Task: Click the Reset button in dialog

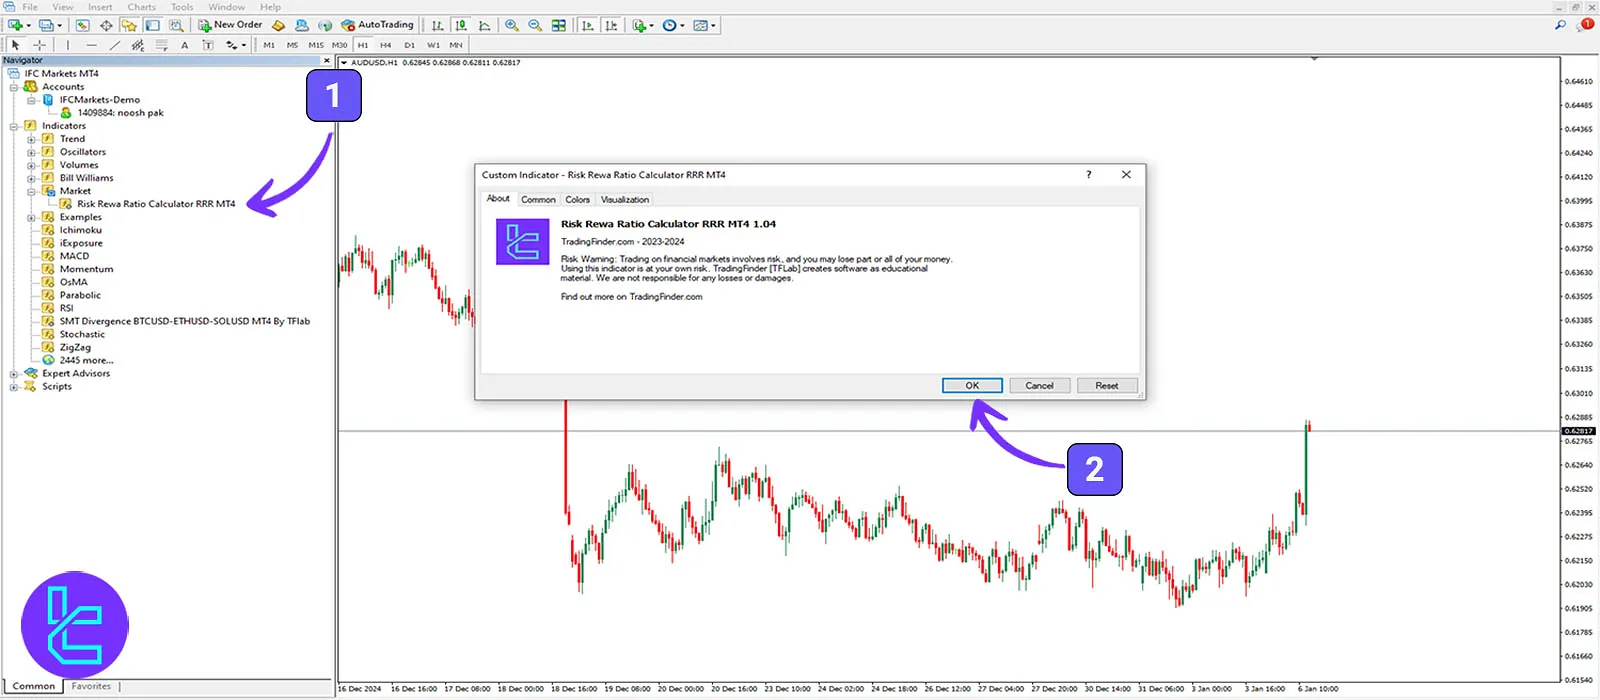Action: pyautogui.click(x=1106, y=386)
